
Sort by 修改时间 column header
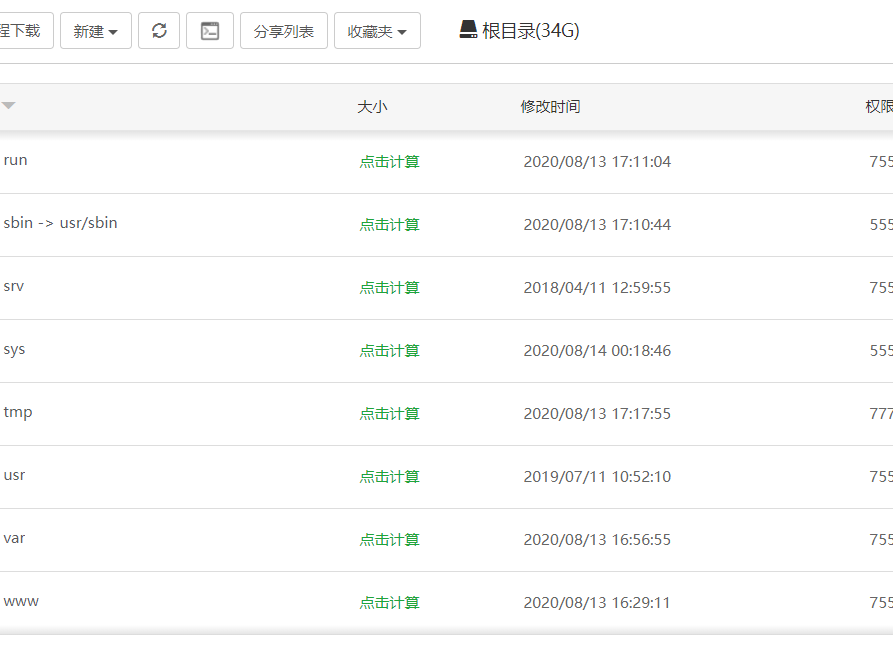pyautogui.click(x=550, y=106)
